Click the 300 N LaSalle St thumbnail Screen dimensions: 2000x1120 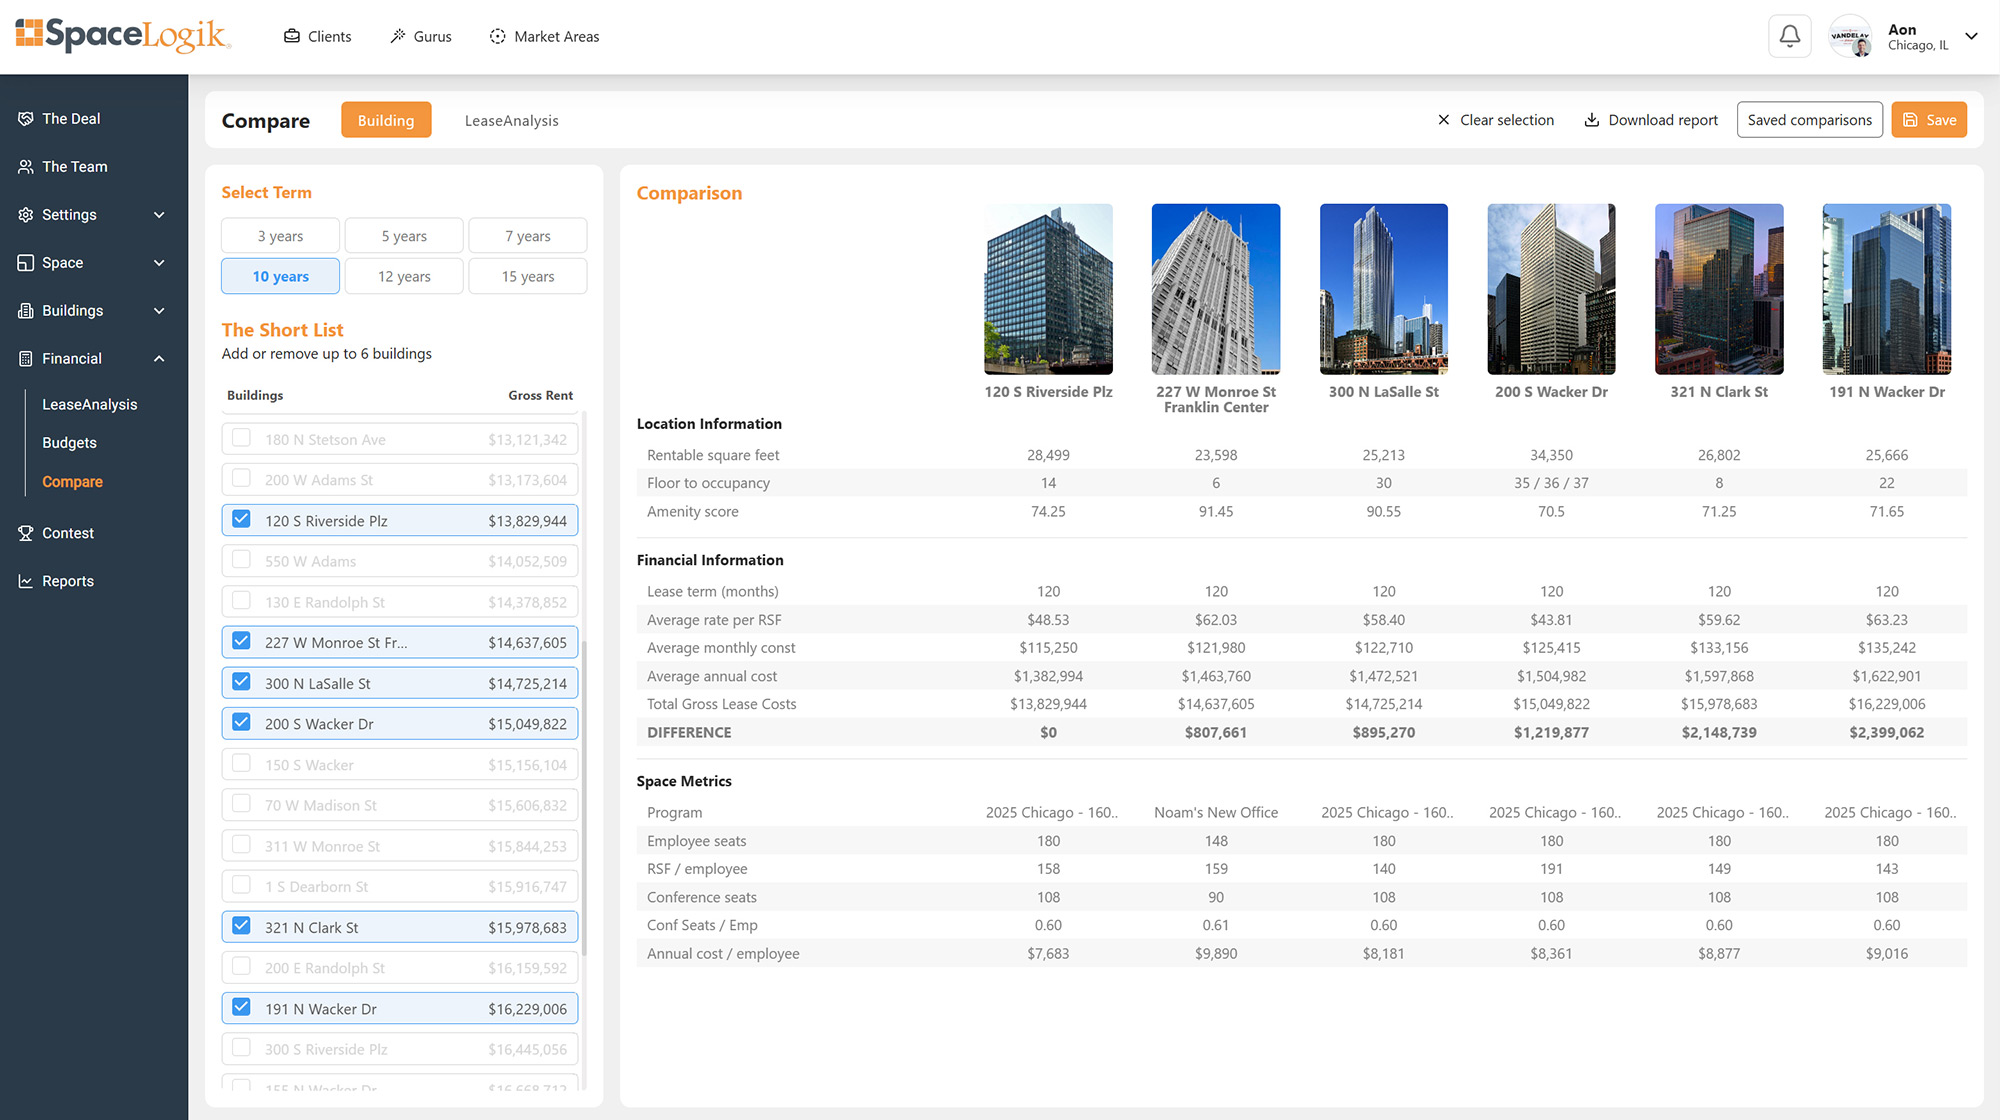pyautogui.click(x=1383, y=289)
